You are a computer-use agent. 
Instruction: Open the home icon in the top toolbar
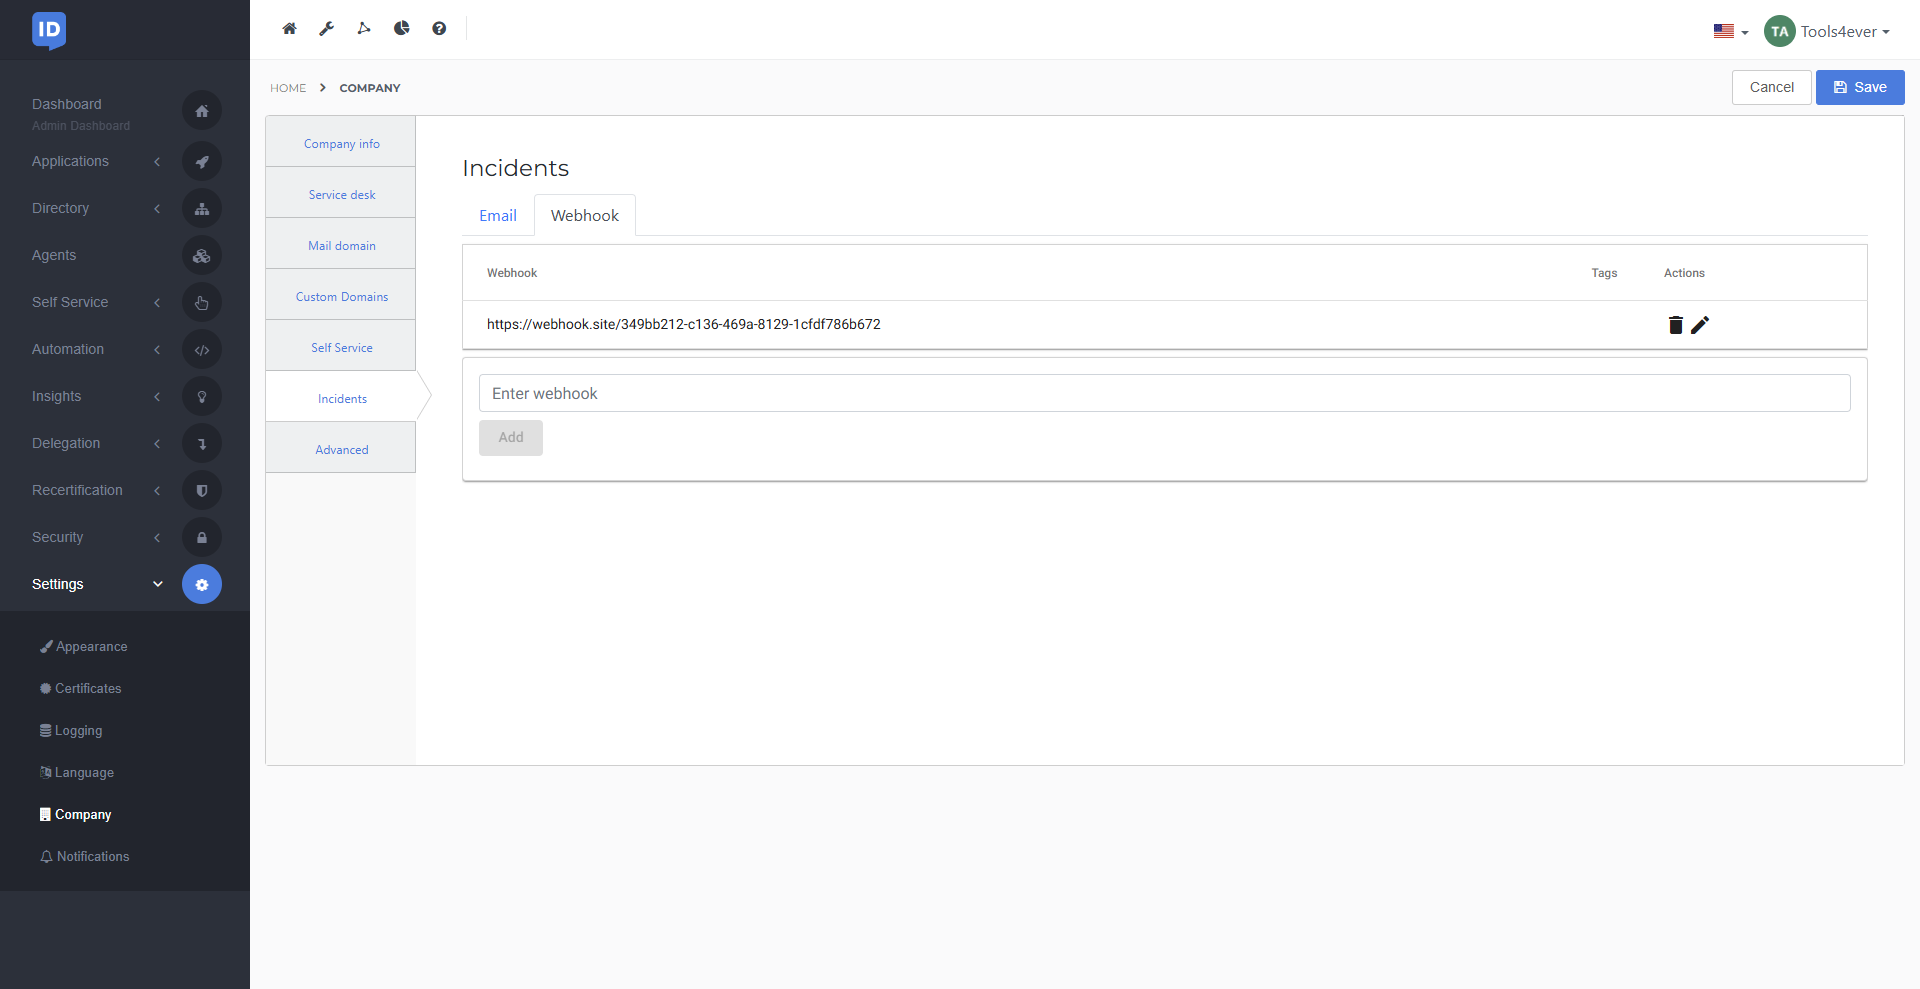tap(289, 28)
